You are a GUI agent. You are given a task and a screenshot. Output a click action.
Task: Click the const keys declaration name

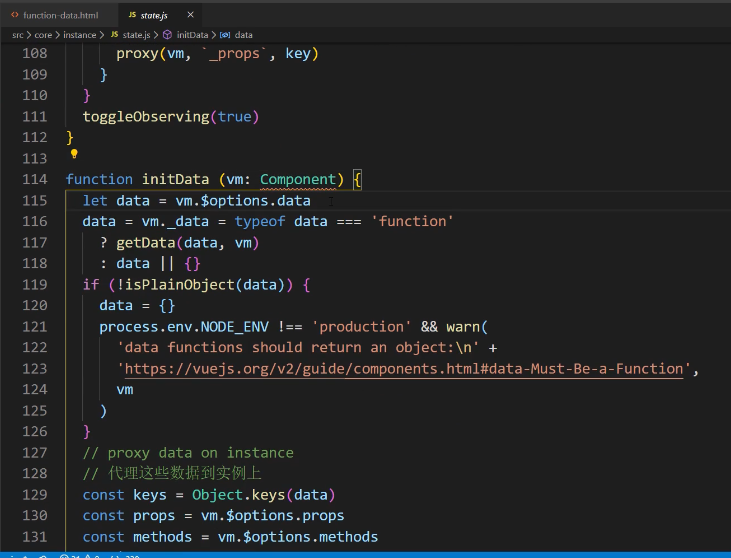pos(150,495)
